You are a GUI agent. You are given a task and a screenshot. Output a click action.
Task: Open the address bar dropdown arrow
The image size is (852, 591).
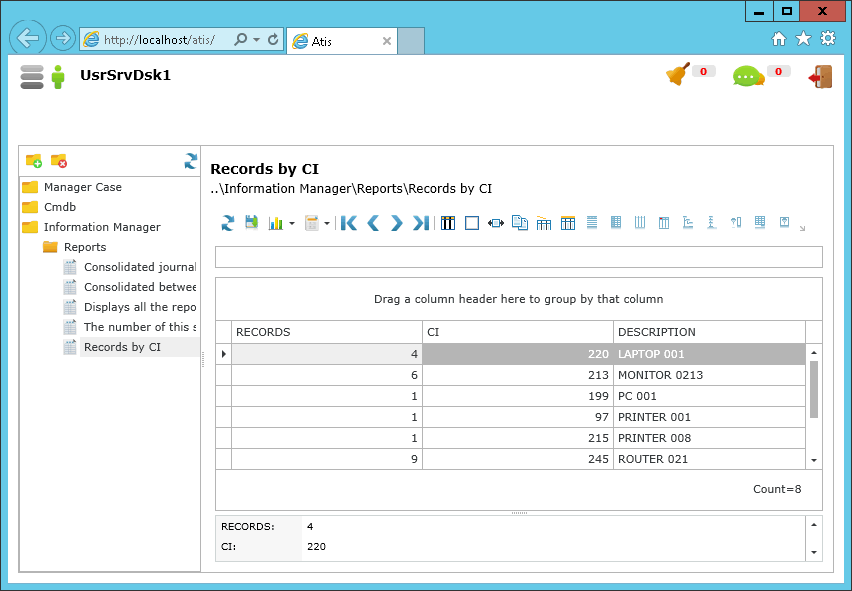[x=256, y=40]
